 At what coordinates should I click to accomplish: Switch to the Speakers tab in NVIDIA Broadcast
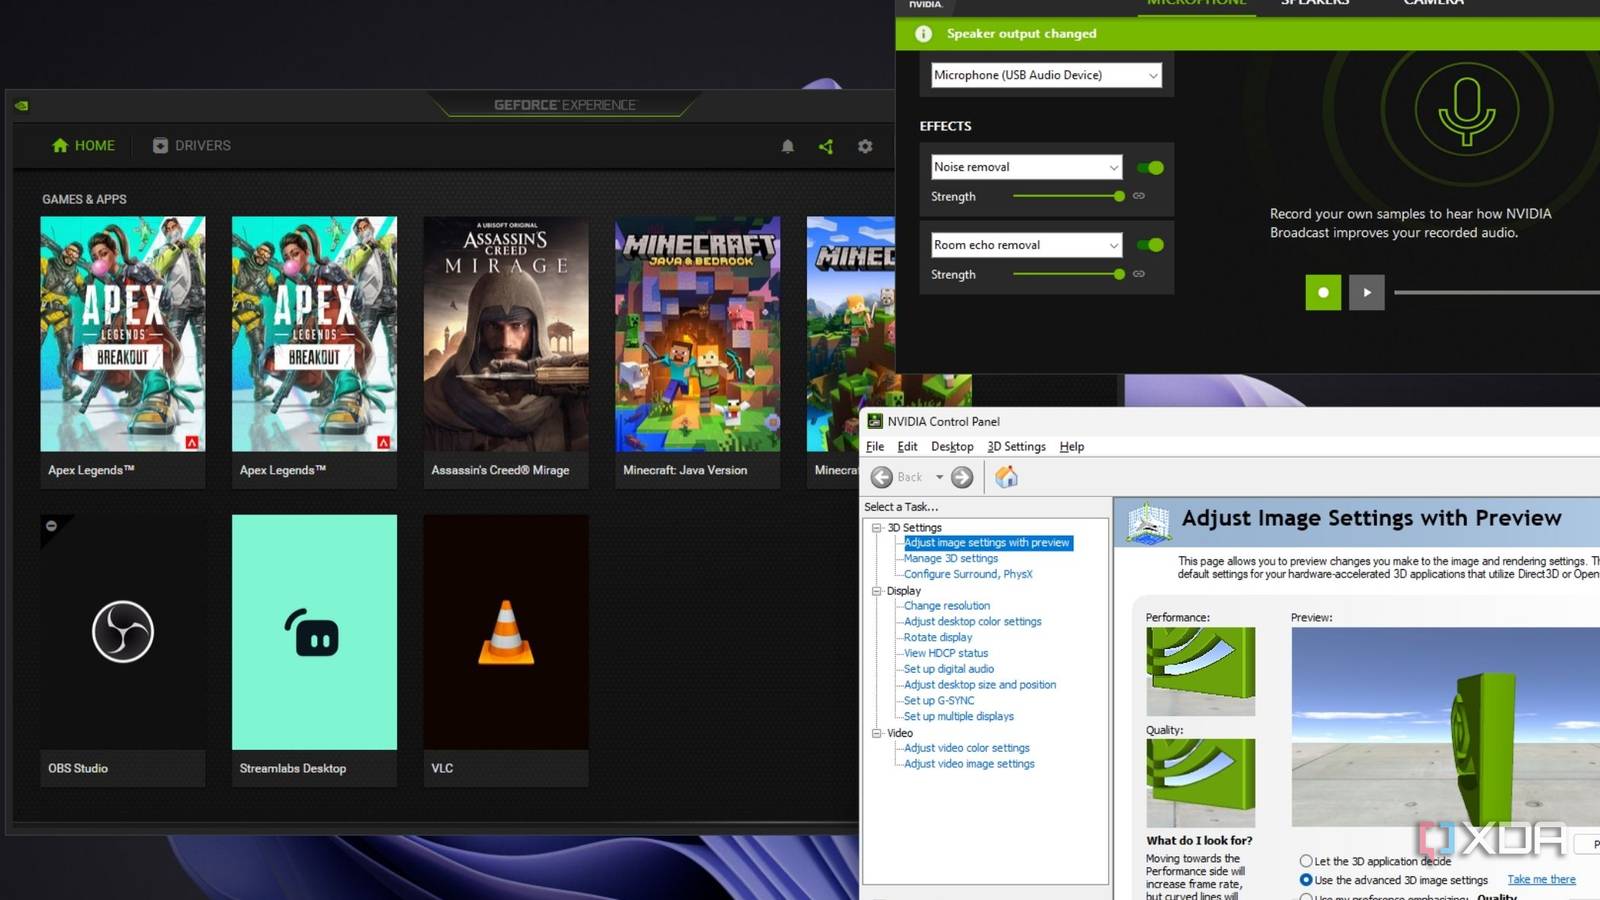pos(1314,5)
